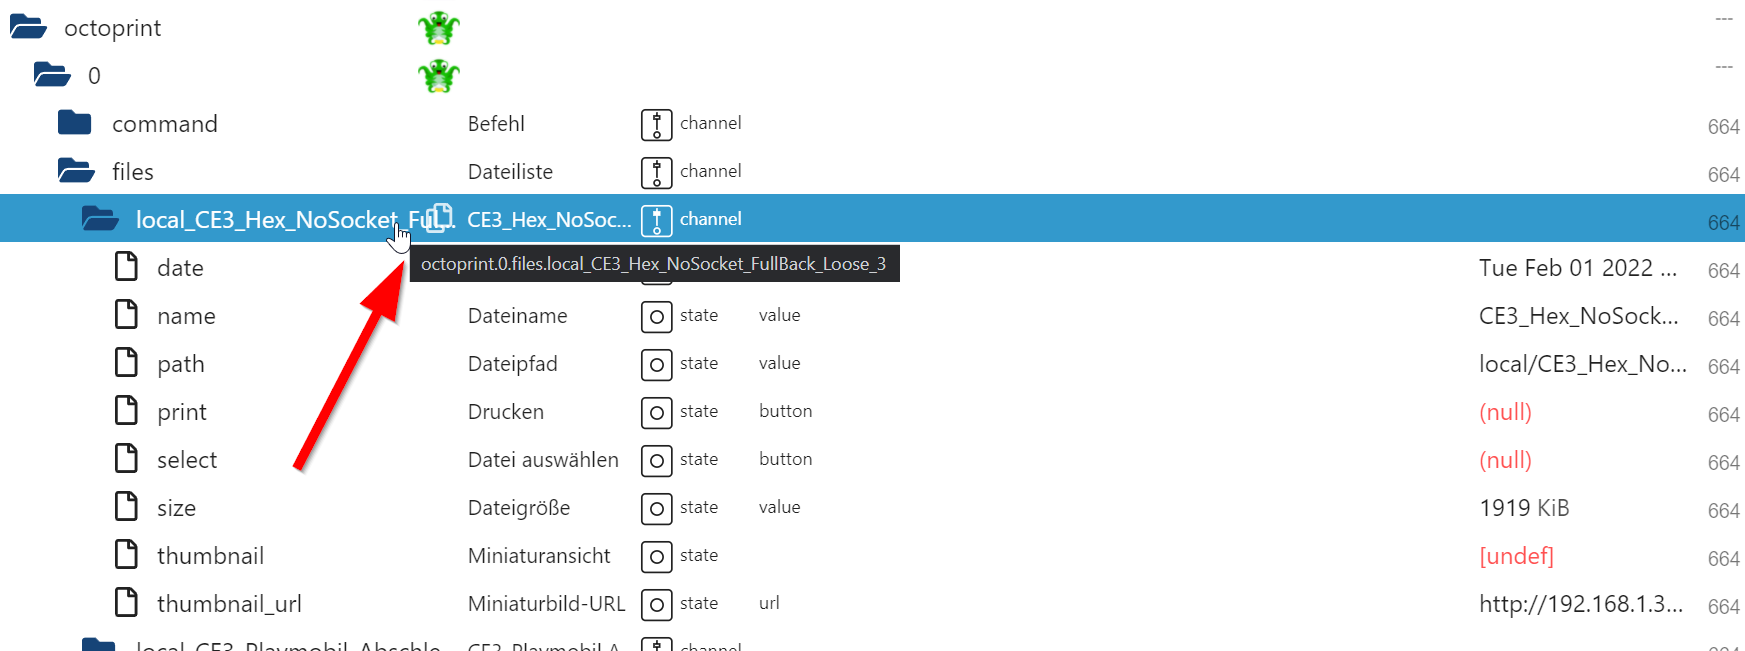Click the (null) value of select
The image size is (1745, 651).
1505,460
